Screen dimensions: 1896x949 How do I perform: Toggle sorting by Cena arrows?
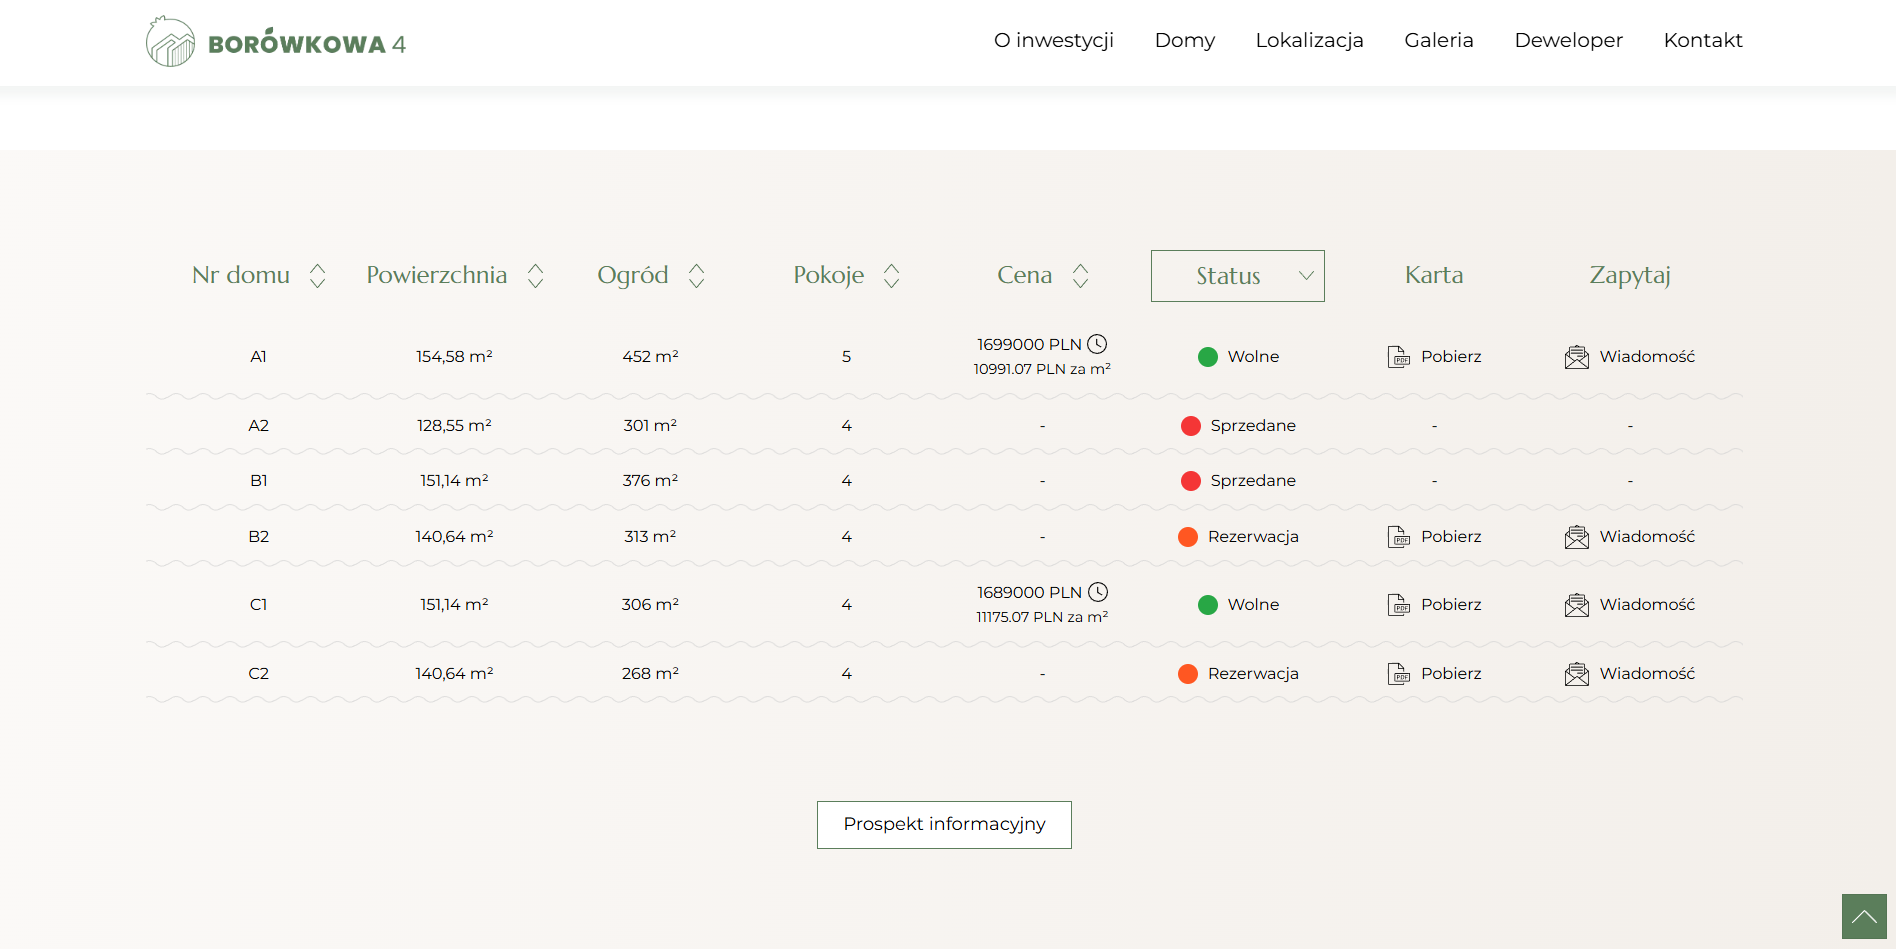[1081, 276]
